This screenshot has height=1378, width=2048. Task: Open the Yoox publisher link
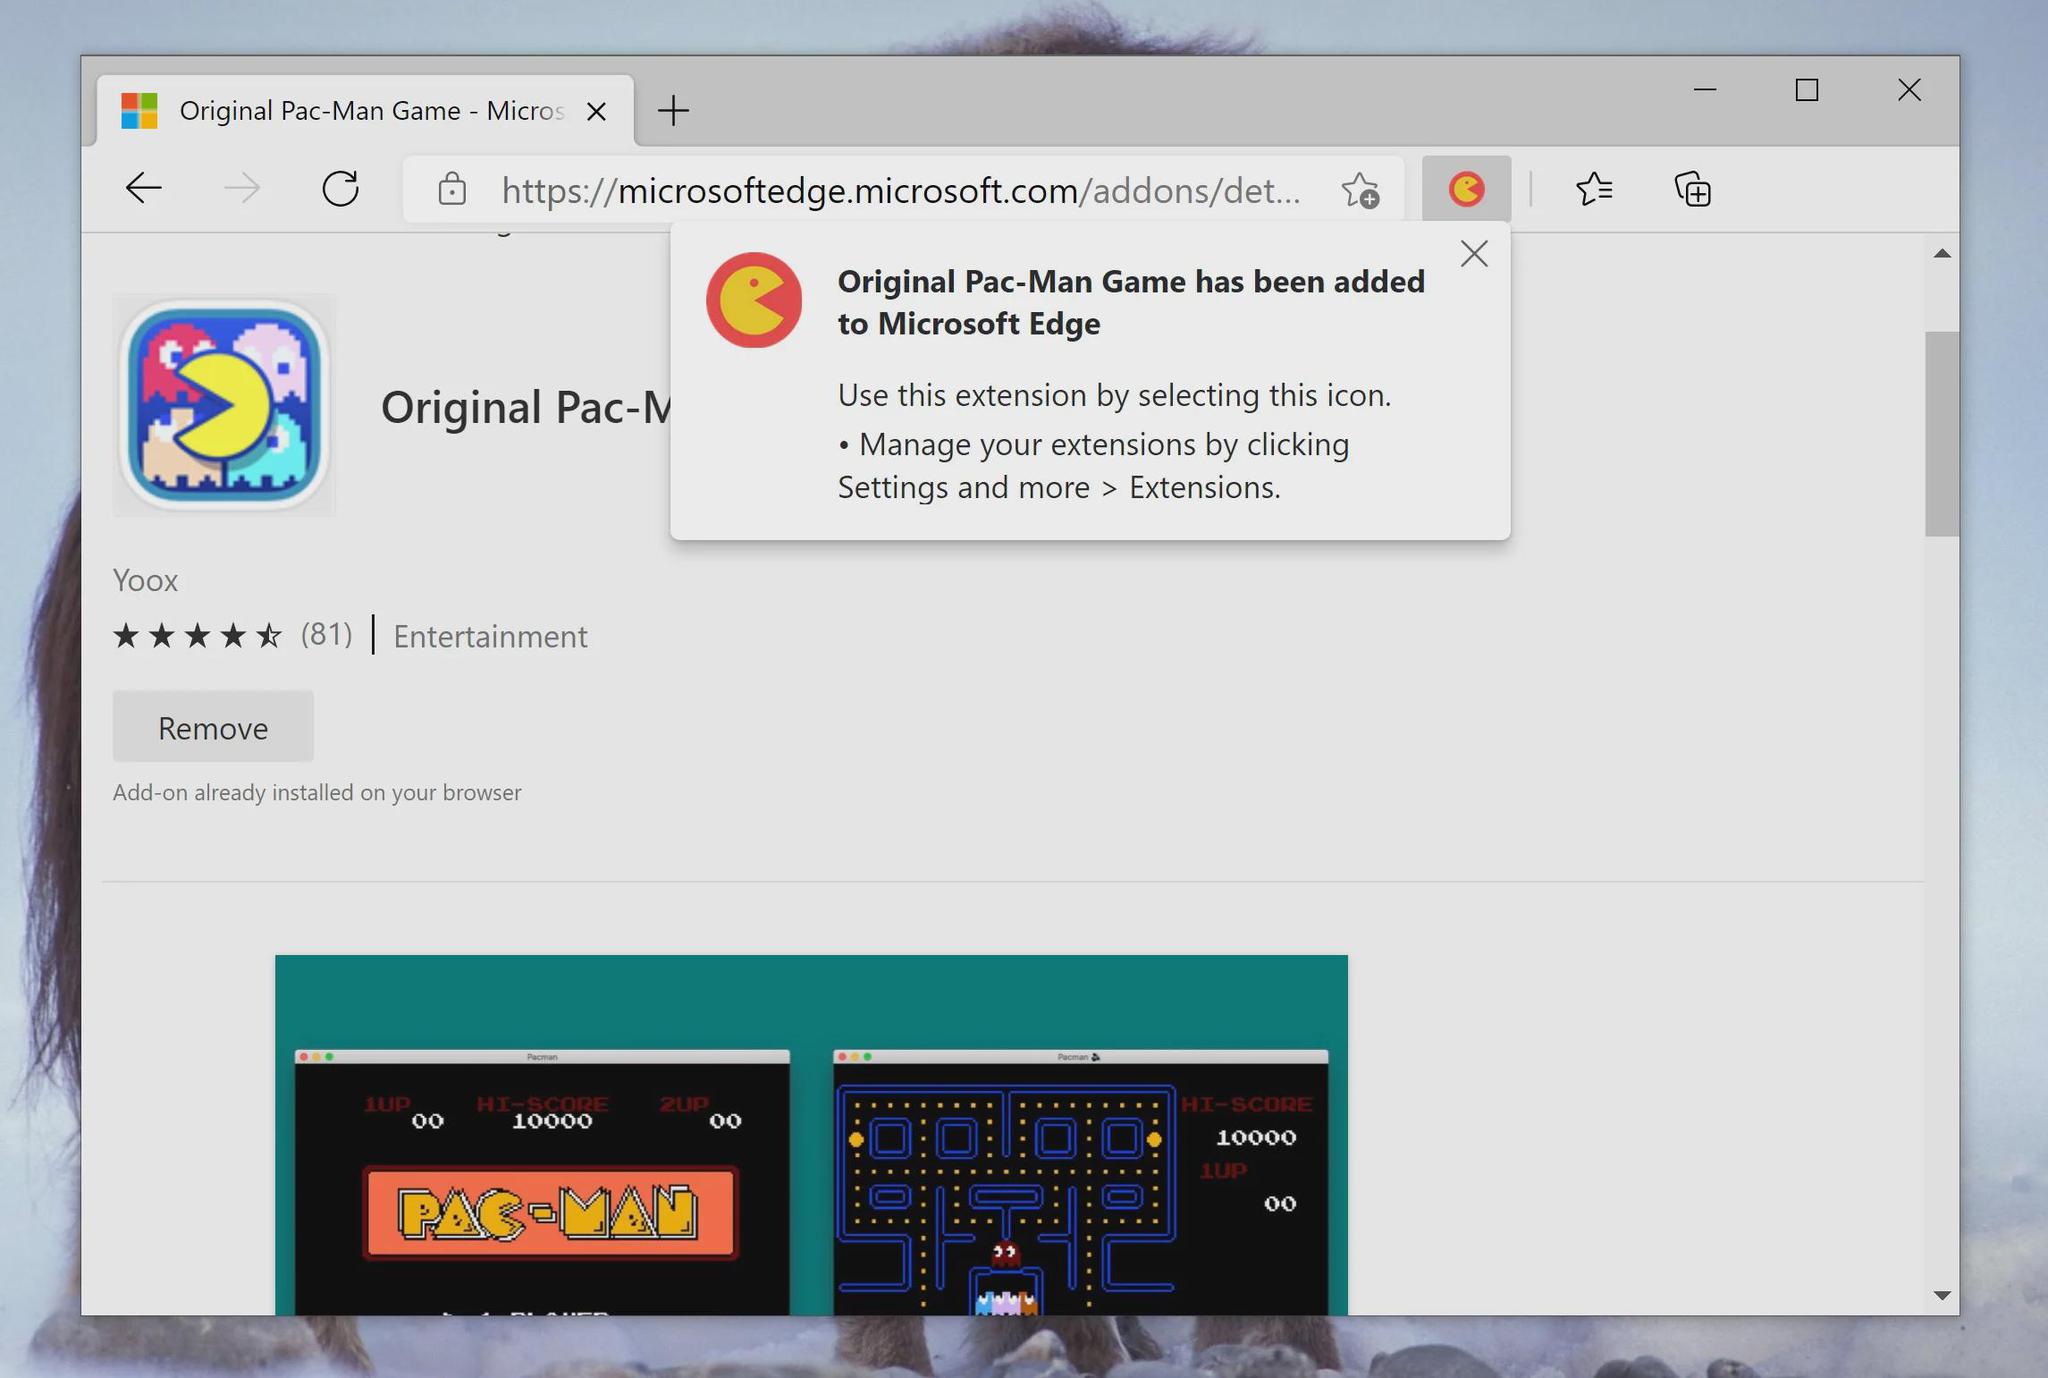(x=146, y=580)
